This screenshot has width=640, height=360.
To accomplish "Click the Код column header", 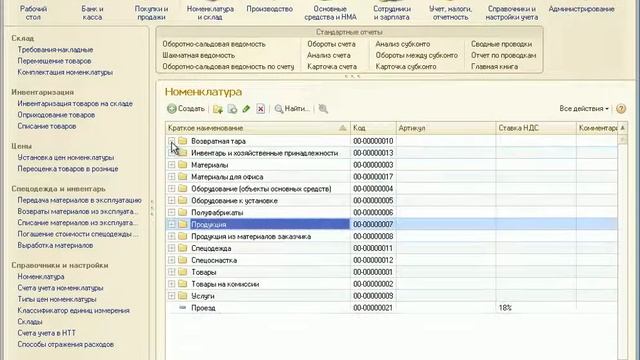I will coord(373,128).
